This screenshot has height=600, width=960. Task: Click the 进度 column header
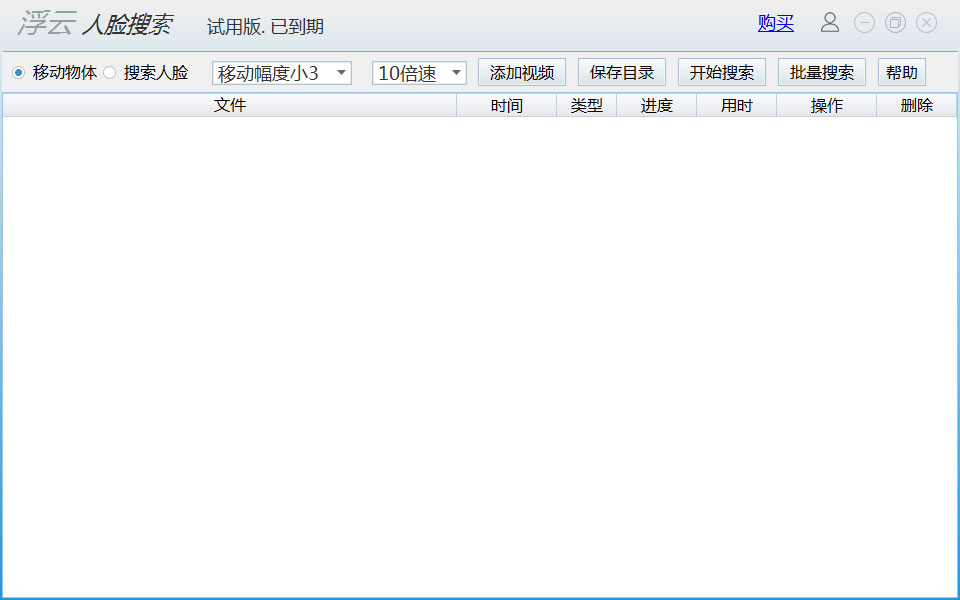pos(657,106)
